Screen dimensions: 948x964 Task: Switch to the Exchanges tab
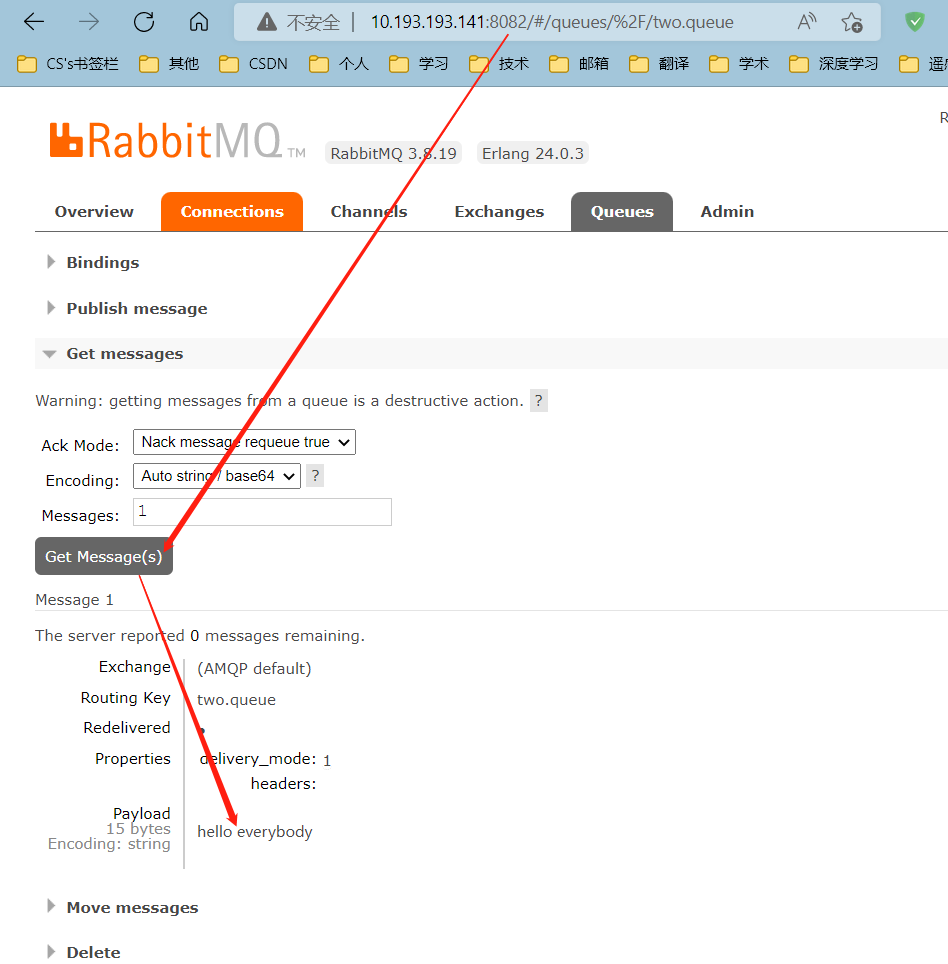(499, 211)
